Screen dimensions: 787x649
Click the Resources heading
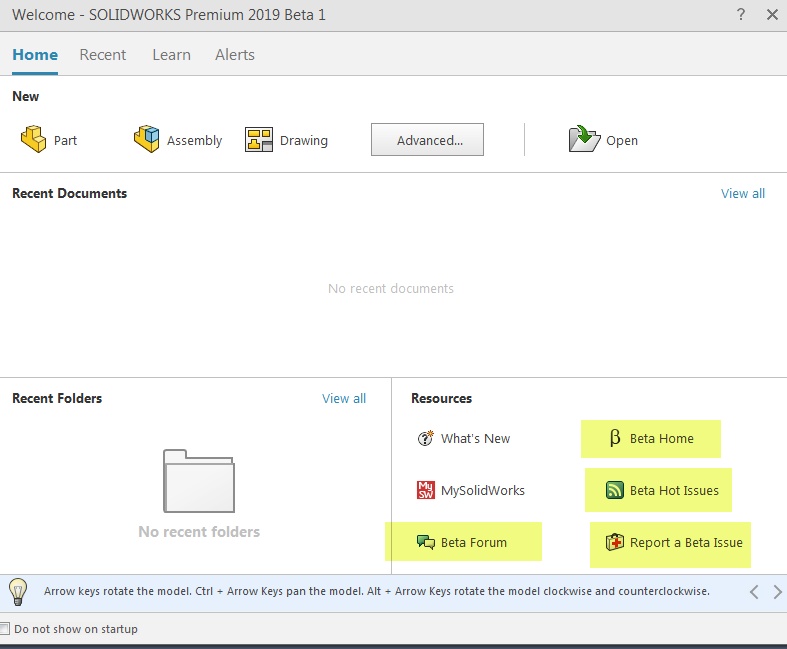(x=441, y=398)
